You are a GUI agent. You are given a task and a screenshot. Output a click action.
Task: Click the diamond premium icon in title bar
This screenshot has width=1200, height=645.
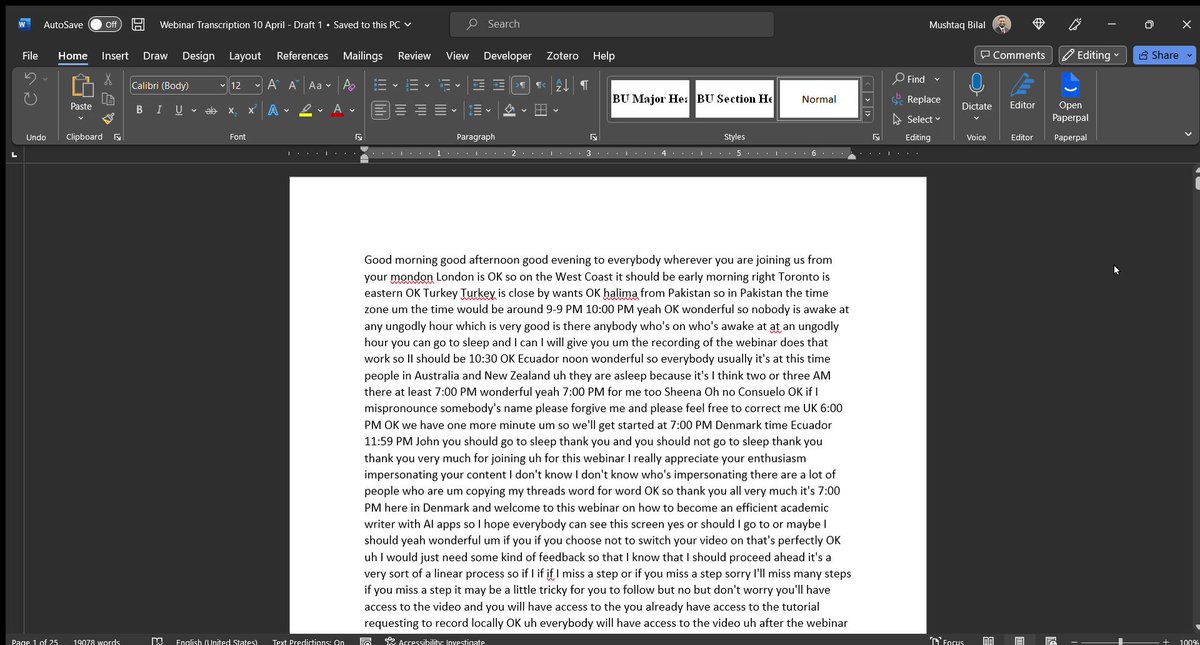click(1039, 24)
